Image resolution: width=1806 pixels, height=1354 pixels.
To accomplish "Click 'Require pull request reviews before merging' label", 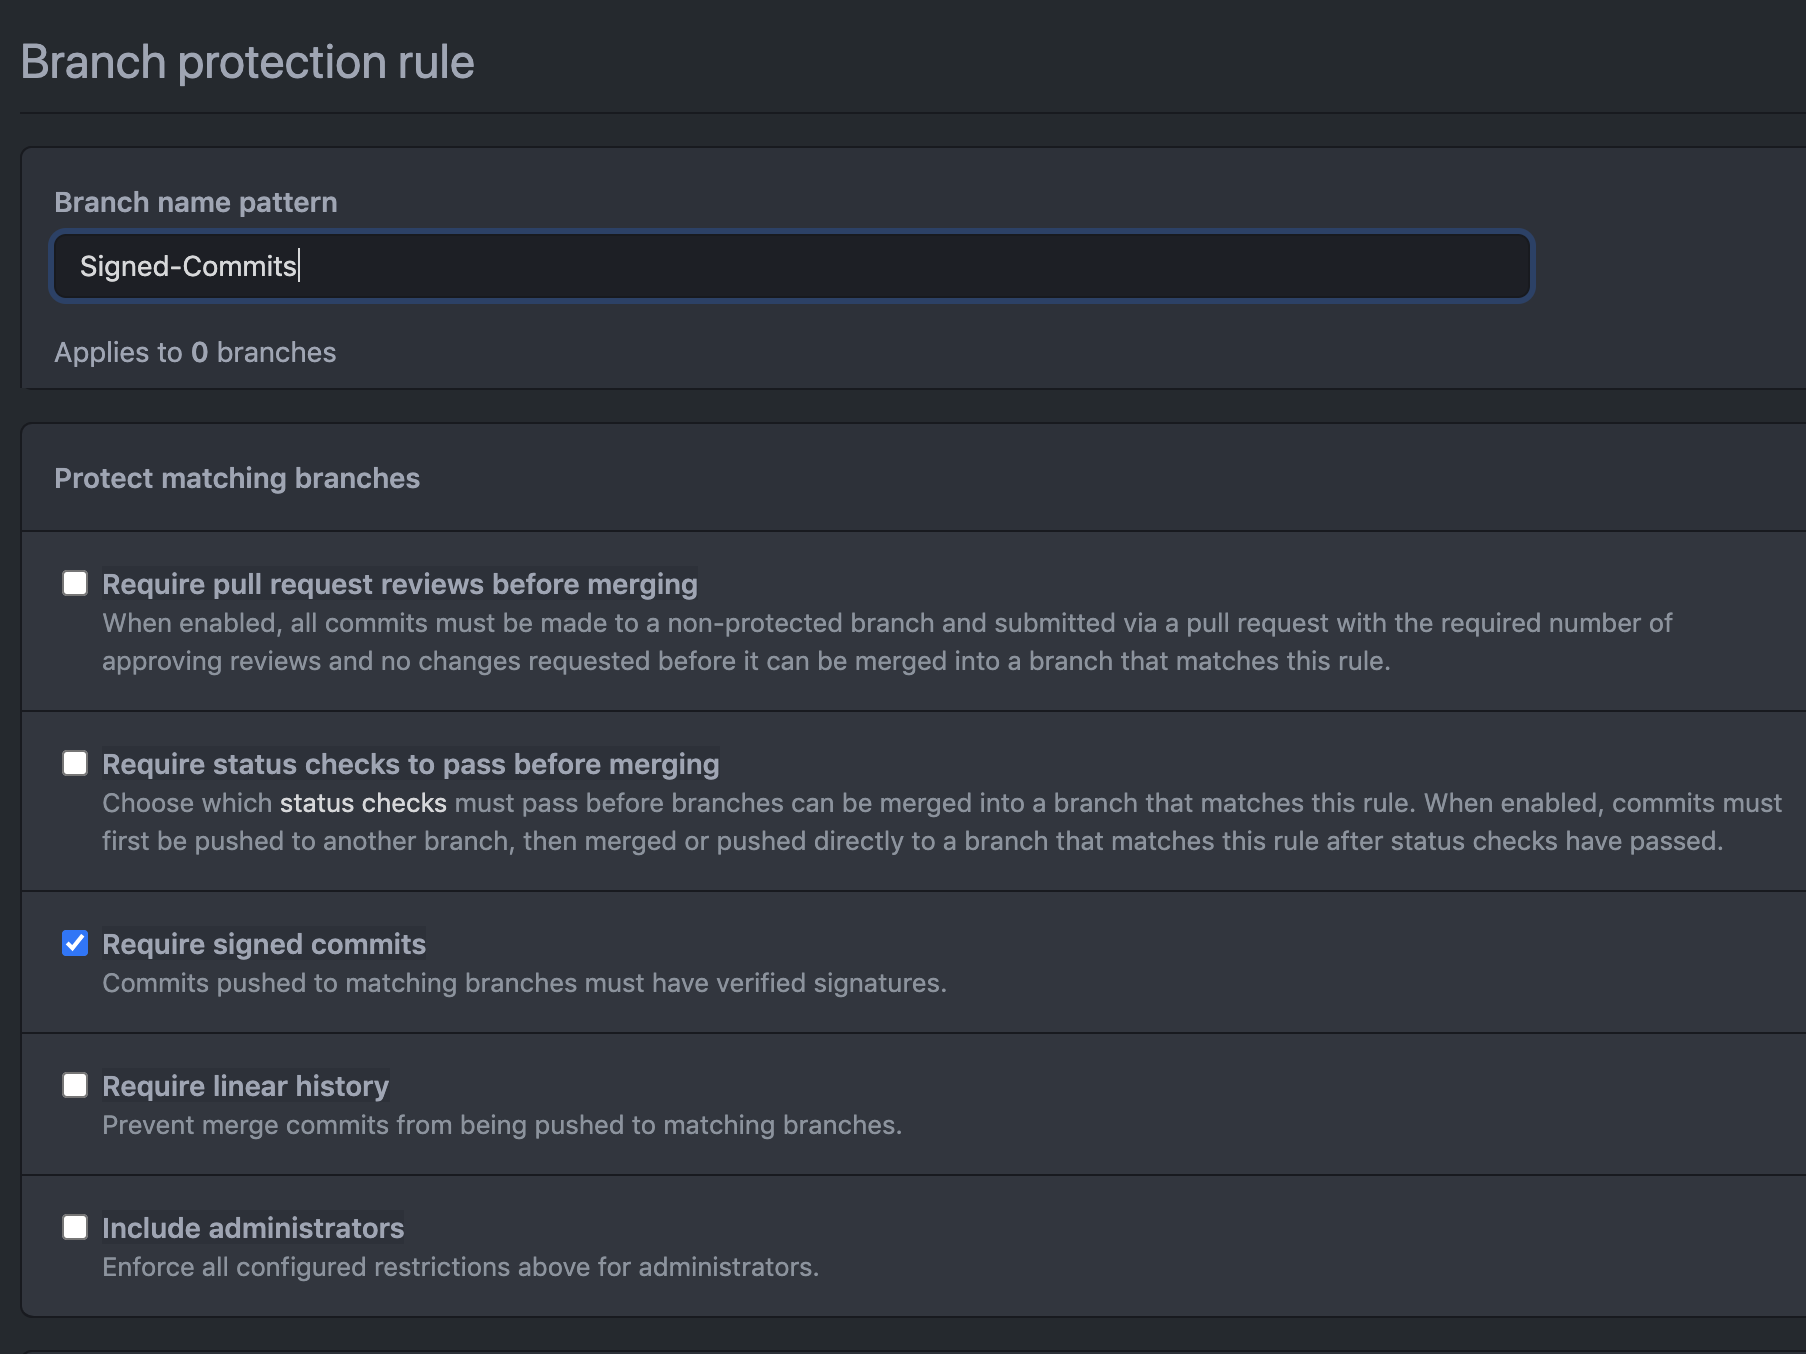I will 400,584.
